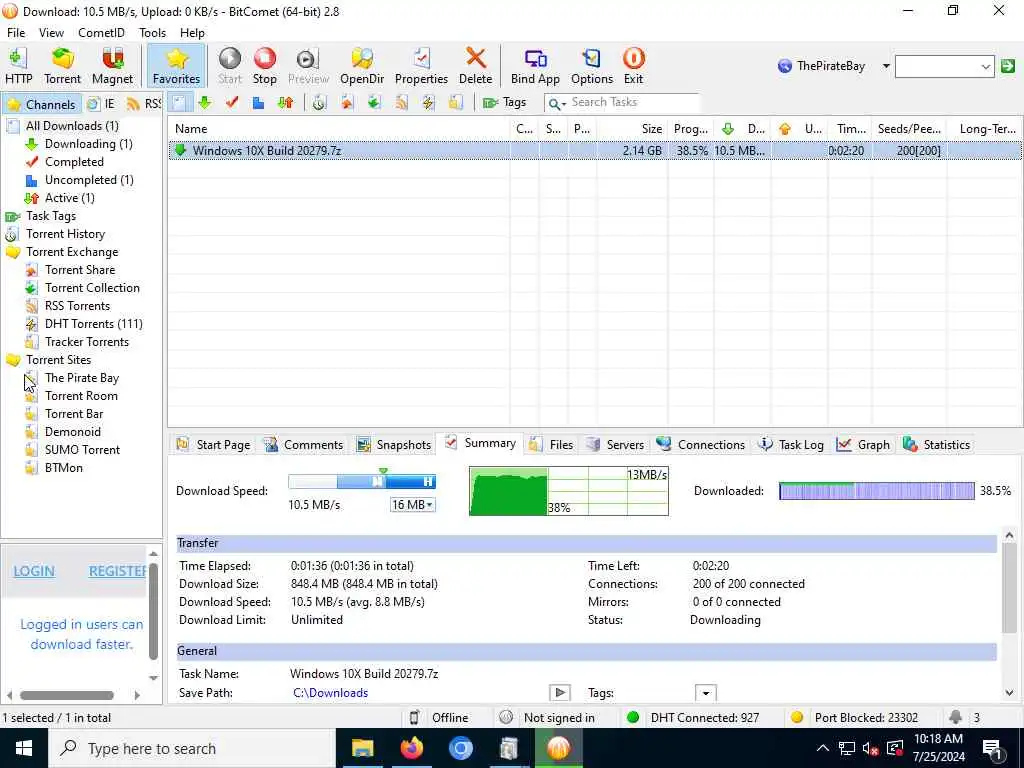Click the torrent collection filter icon
Image resolution: width=1024 pixels, height=768 pixels.
(374, 103)
